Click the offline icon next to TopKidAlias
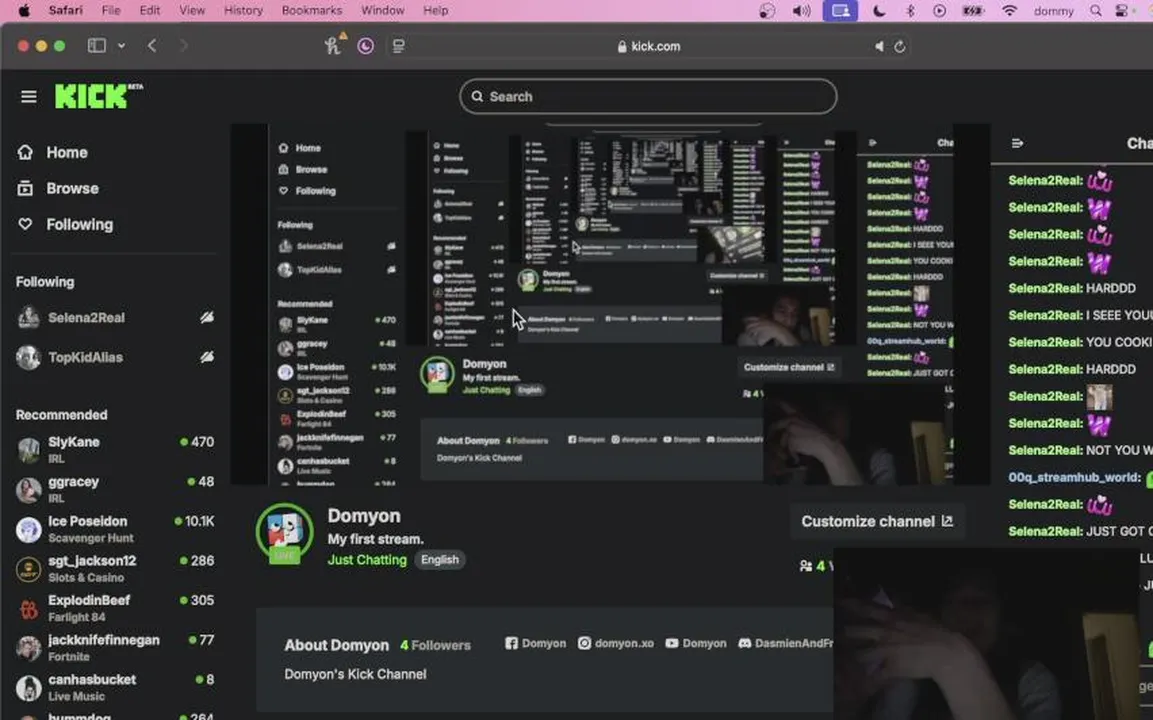Image resolution: width=1153 pixels, height=720 pixels. pyautogui.click(x=207, y=357)
